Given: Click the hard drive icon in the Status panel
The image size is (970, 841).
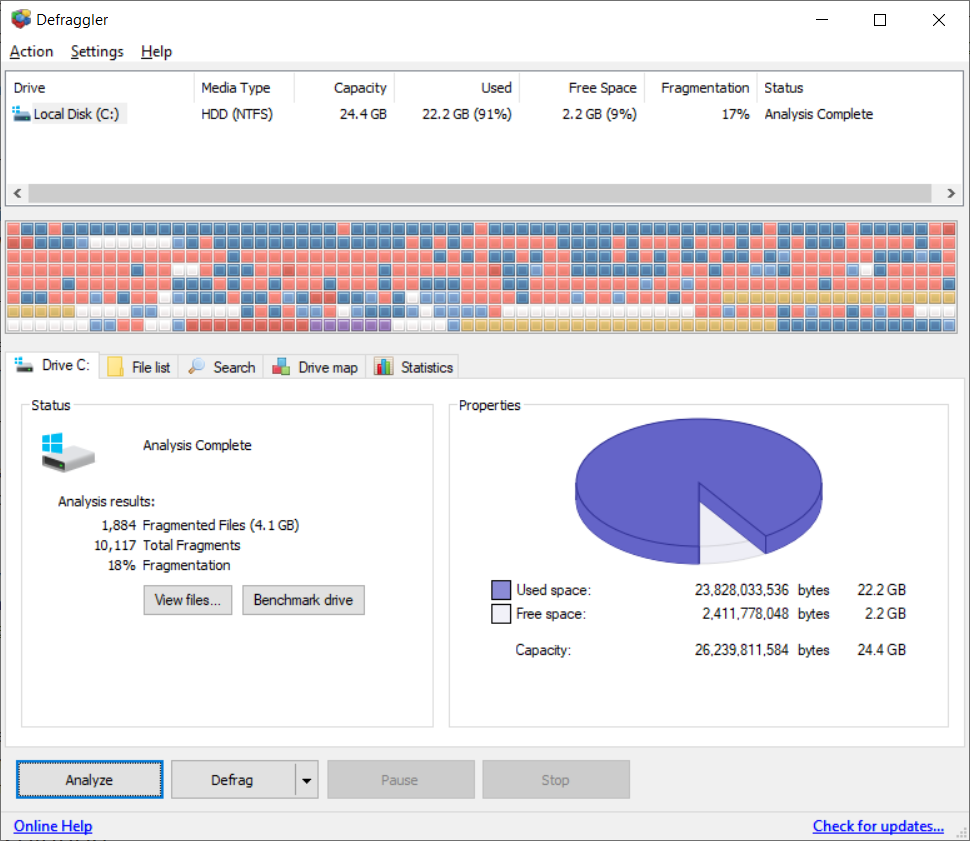Looking at the screenshot, I should pos(67,451).
